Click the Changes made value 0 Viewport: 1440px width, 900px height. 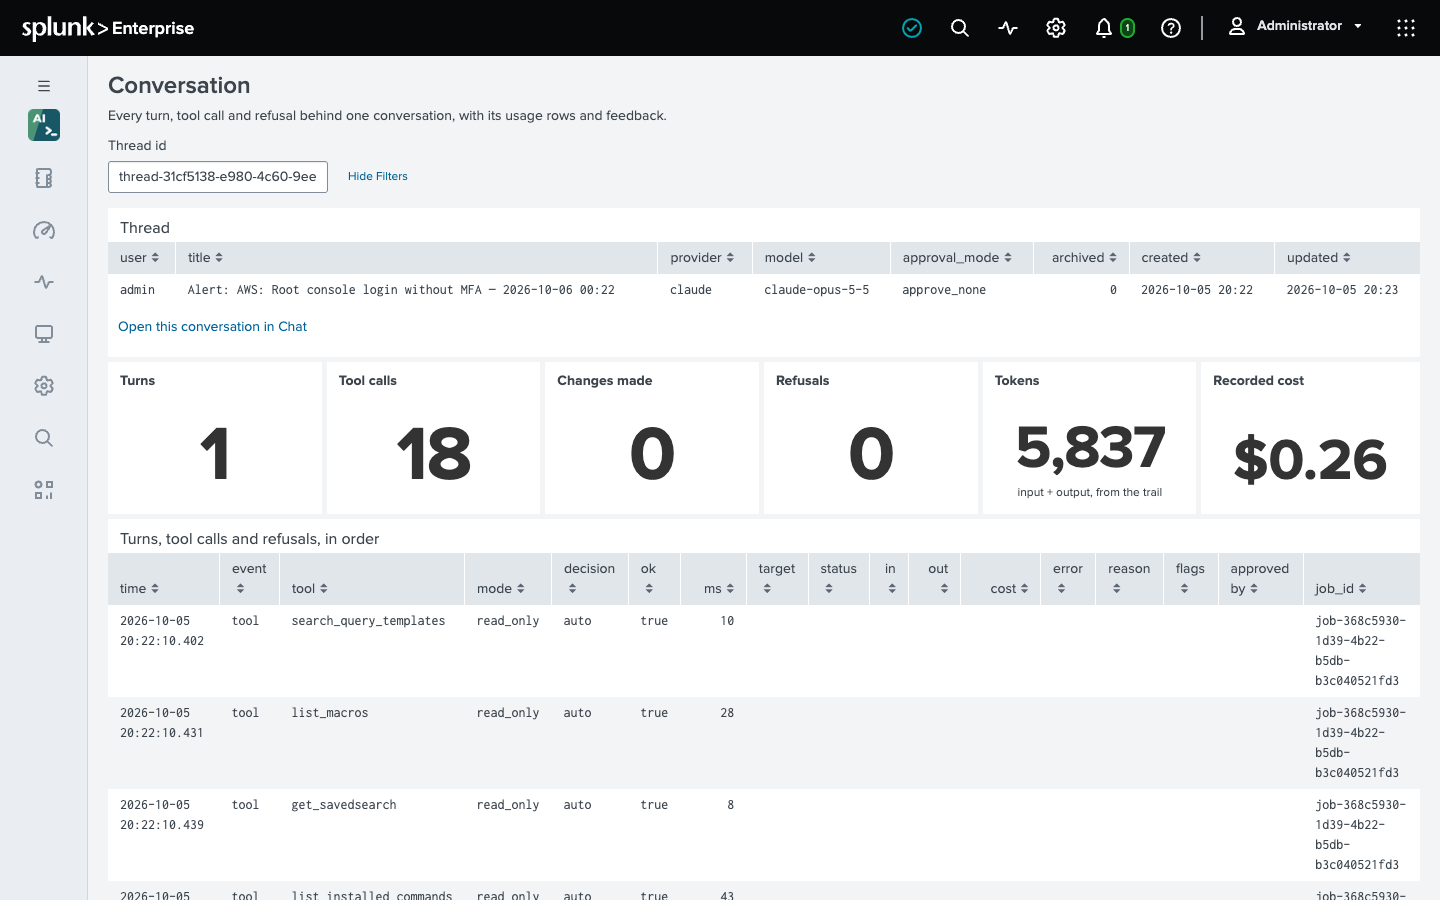point(652,454)
